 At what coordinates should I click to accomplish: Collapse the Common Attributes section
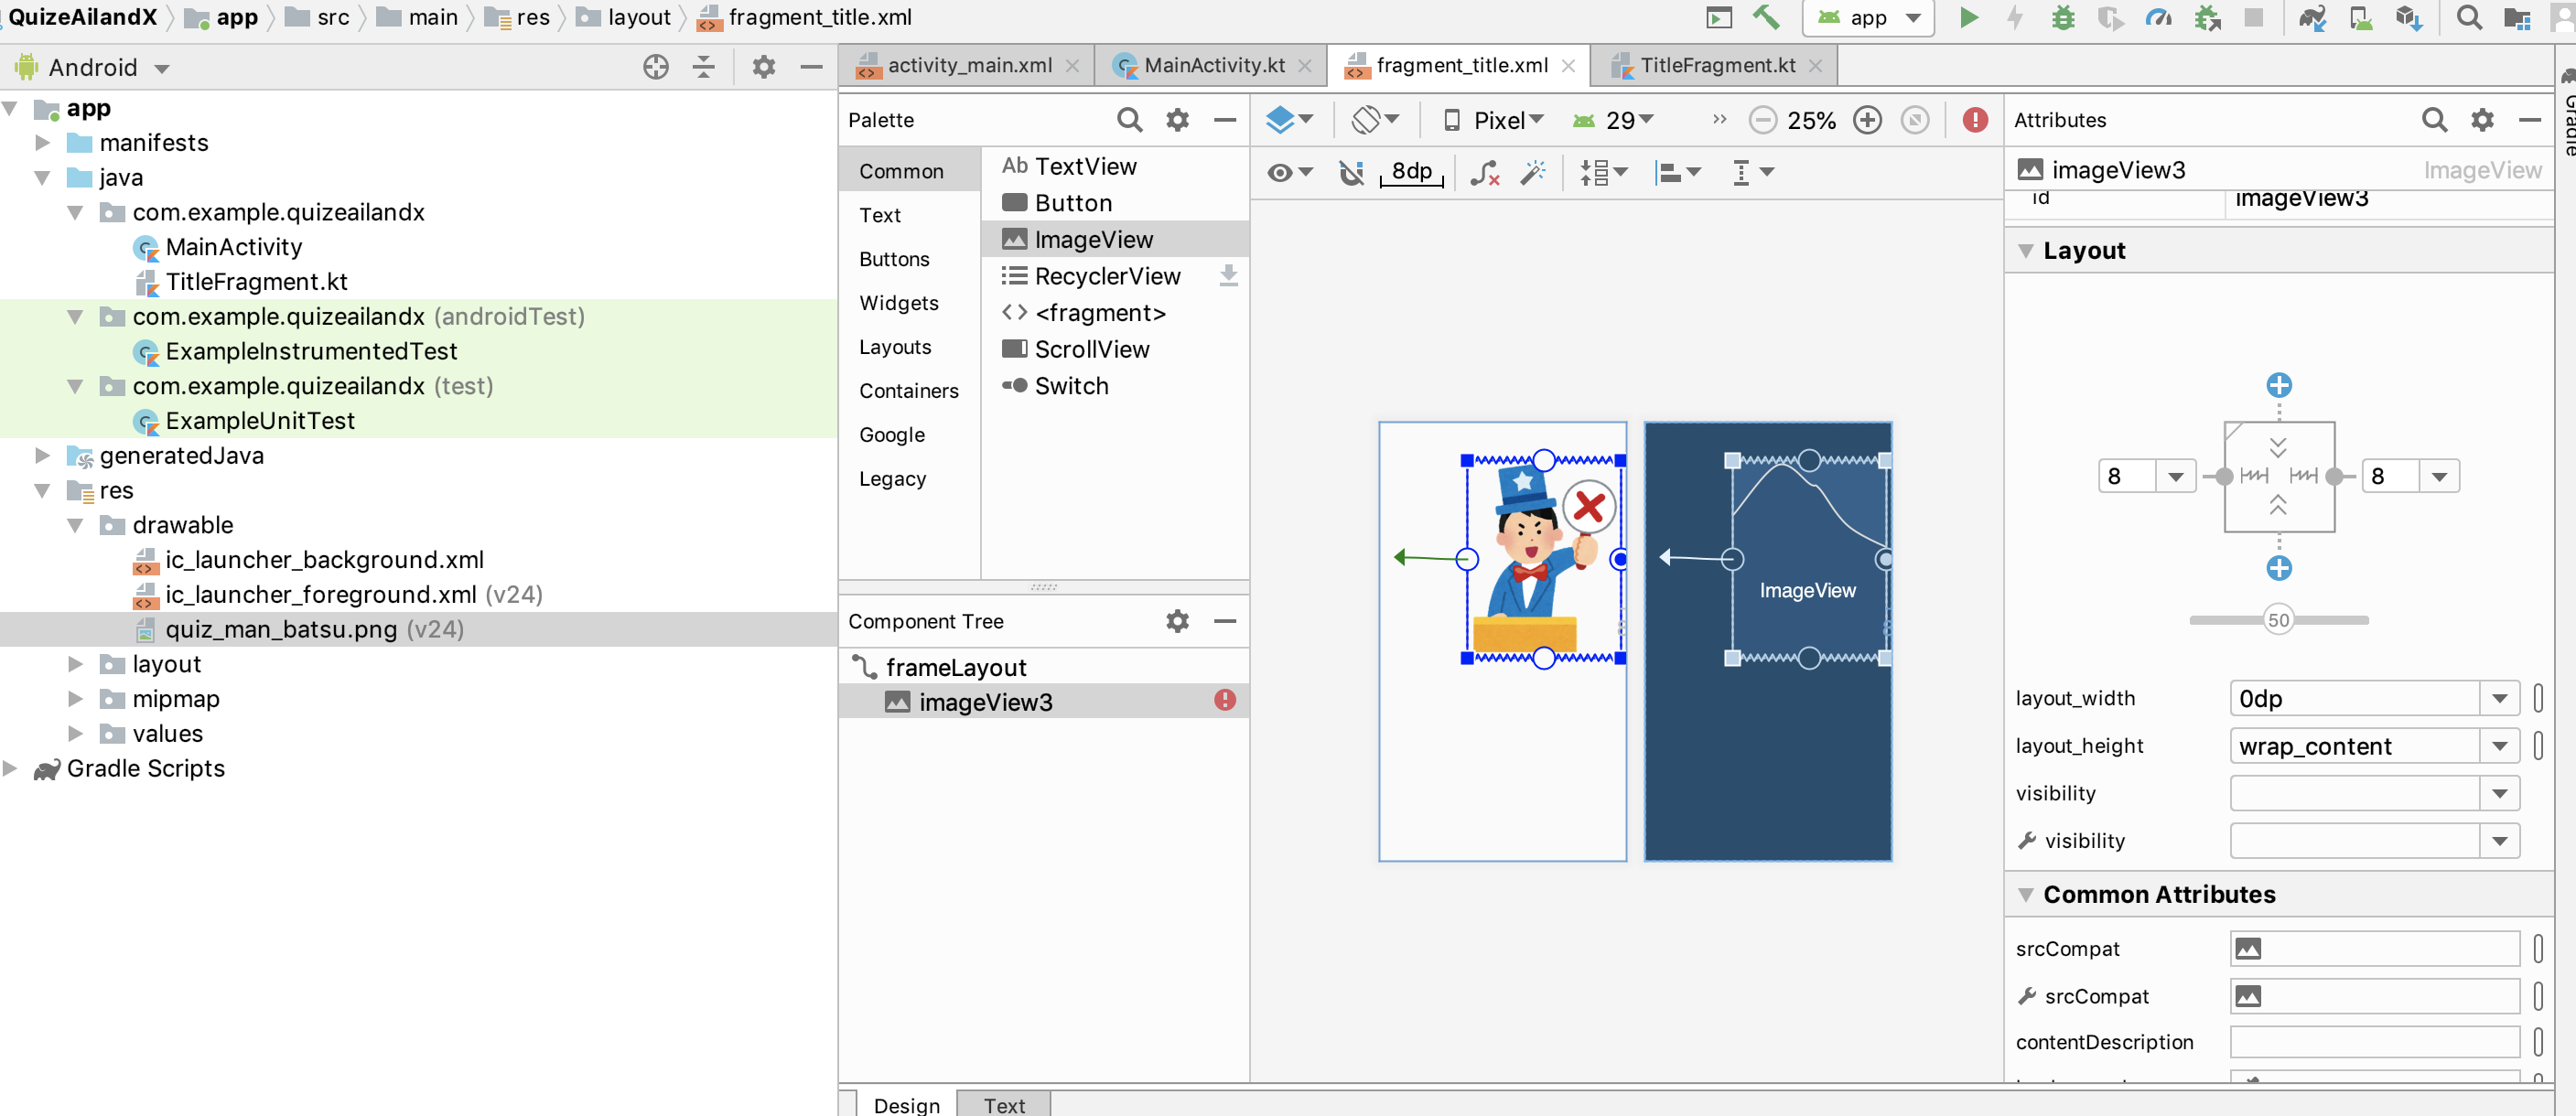click(2025, 895)
